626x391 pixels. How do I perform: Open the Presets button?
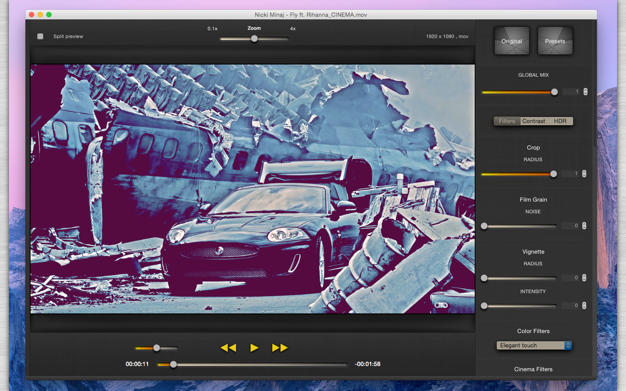coord(555,41)
